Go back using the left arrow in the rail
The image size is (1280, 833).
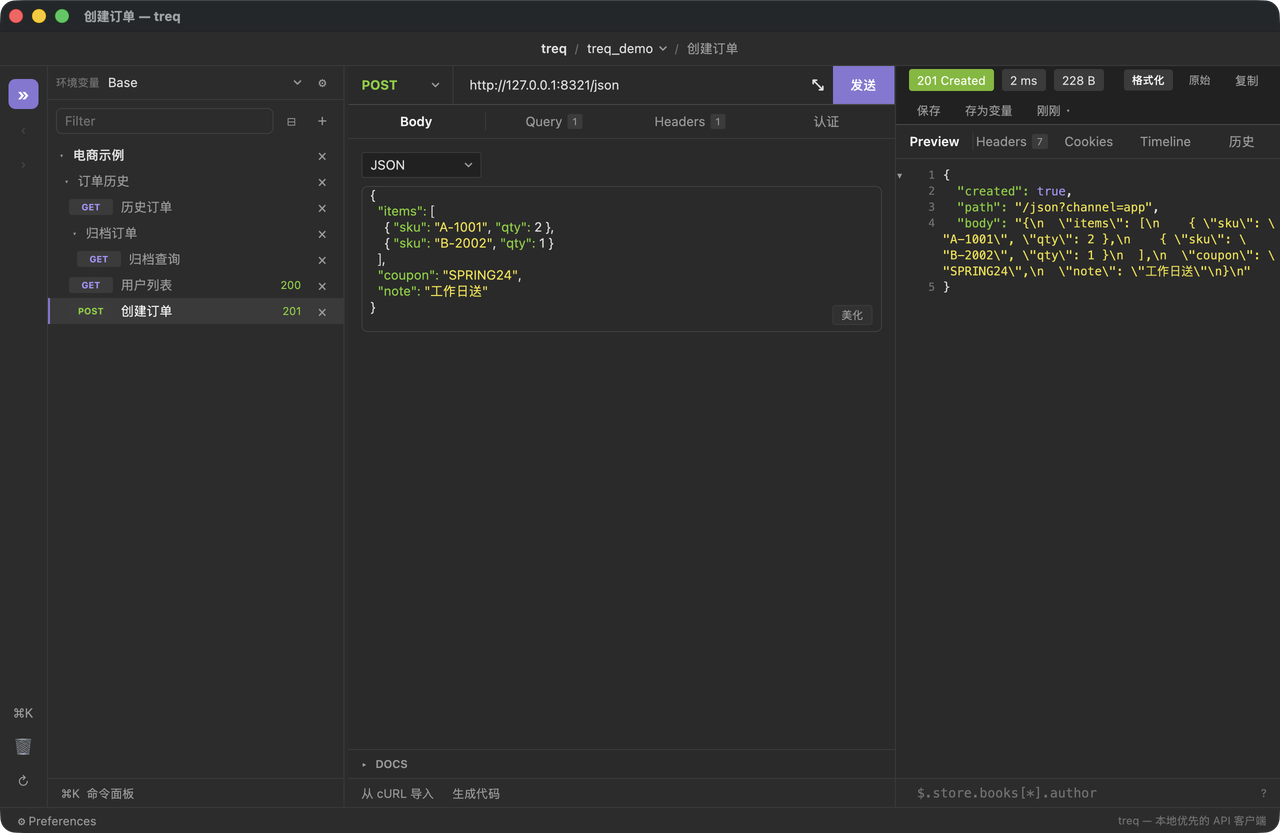pyautogui.click(x=23, y=131)
